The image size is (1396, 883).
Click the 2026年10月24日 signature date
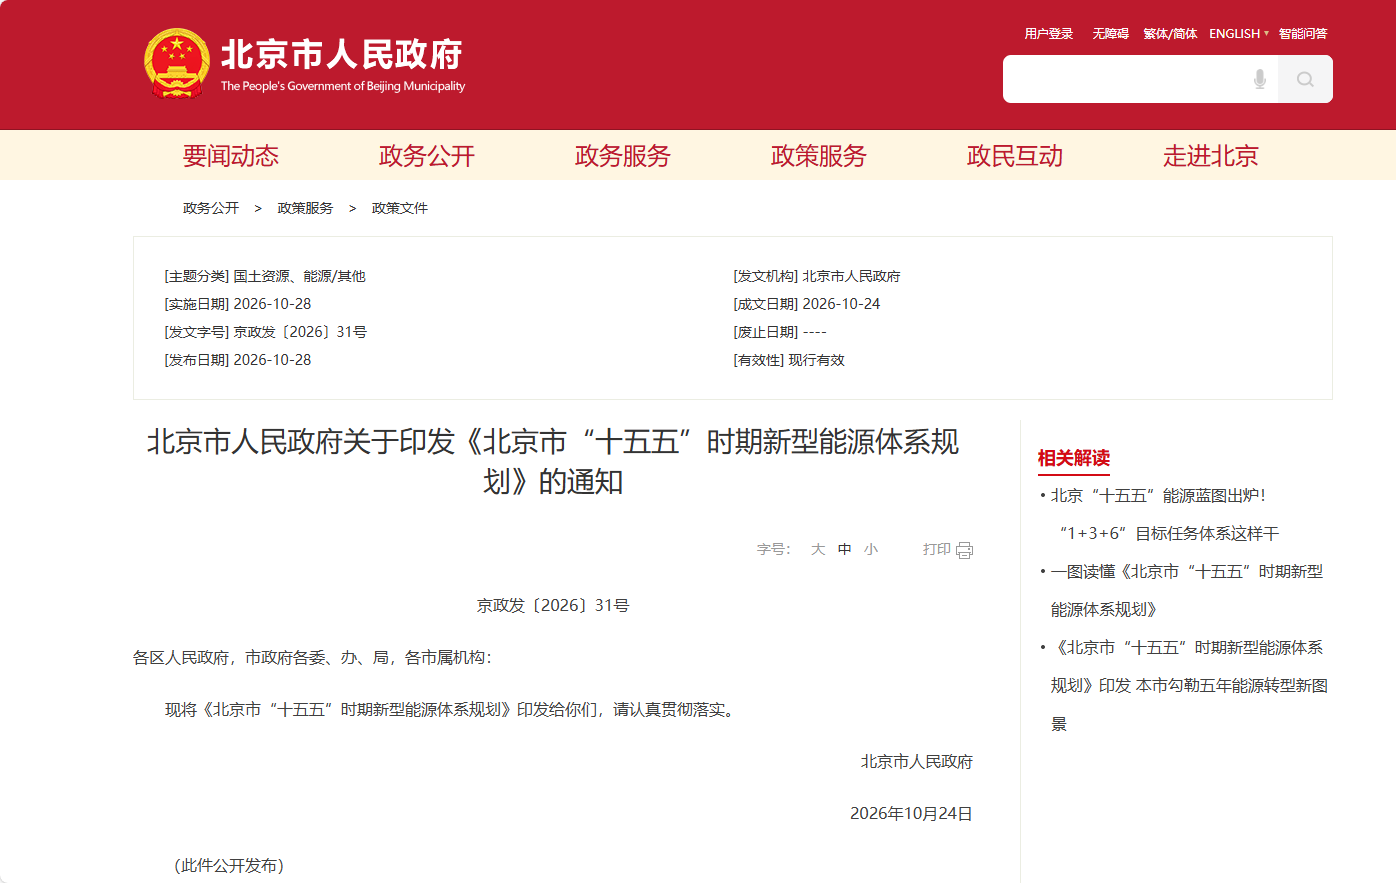point(911,813)
